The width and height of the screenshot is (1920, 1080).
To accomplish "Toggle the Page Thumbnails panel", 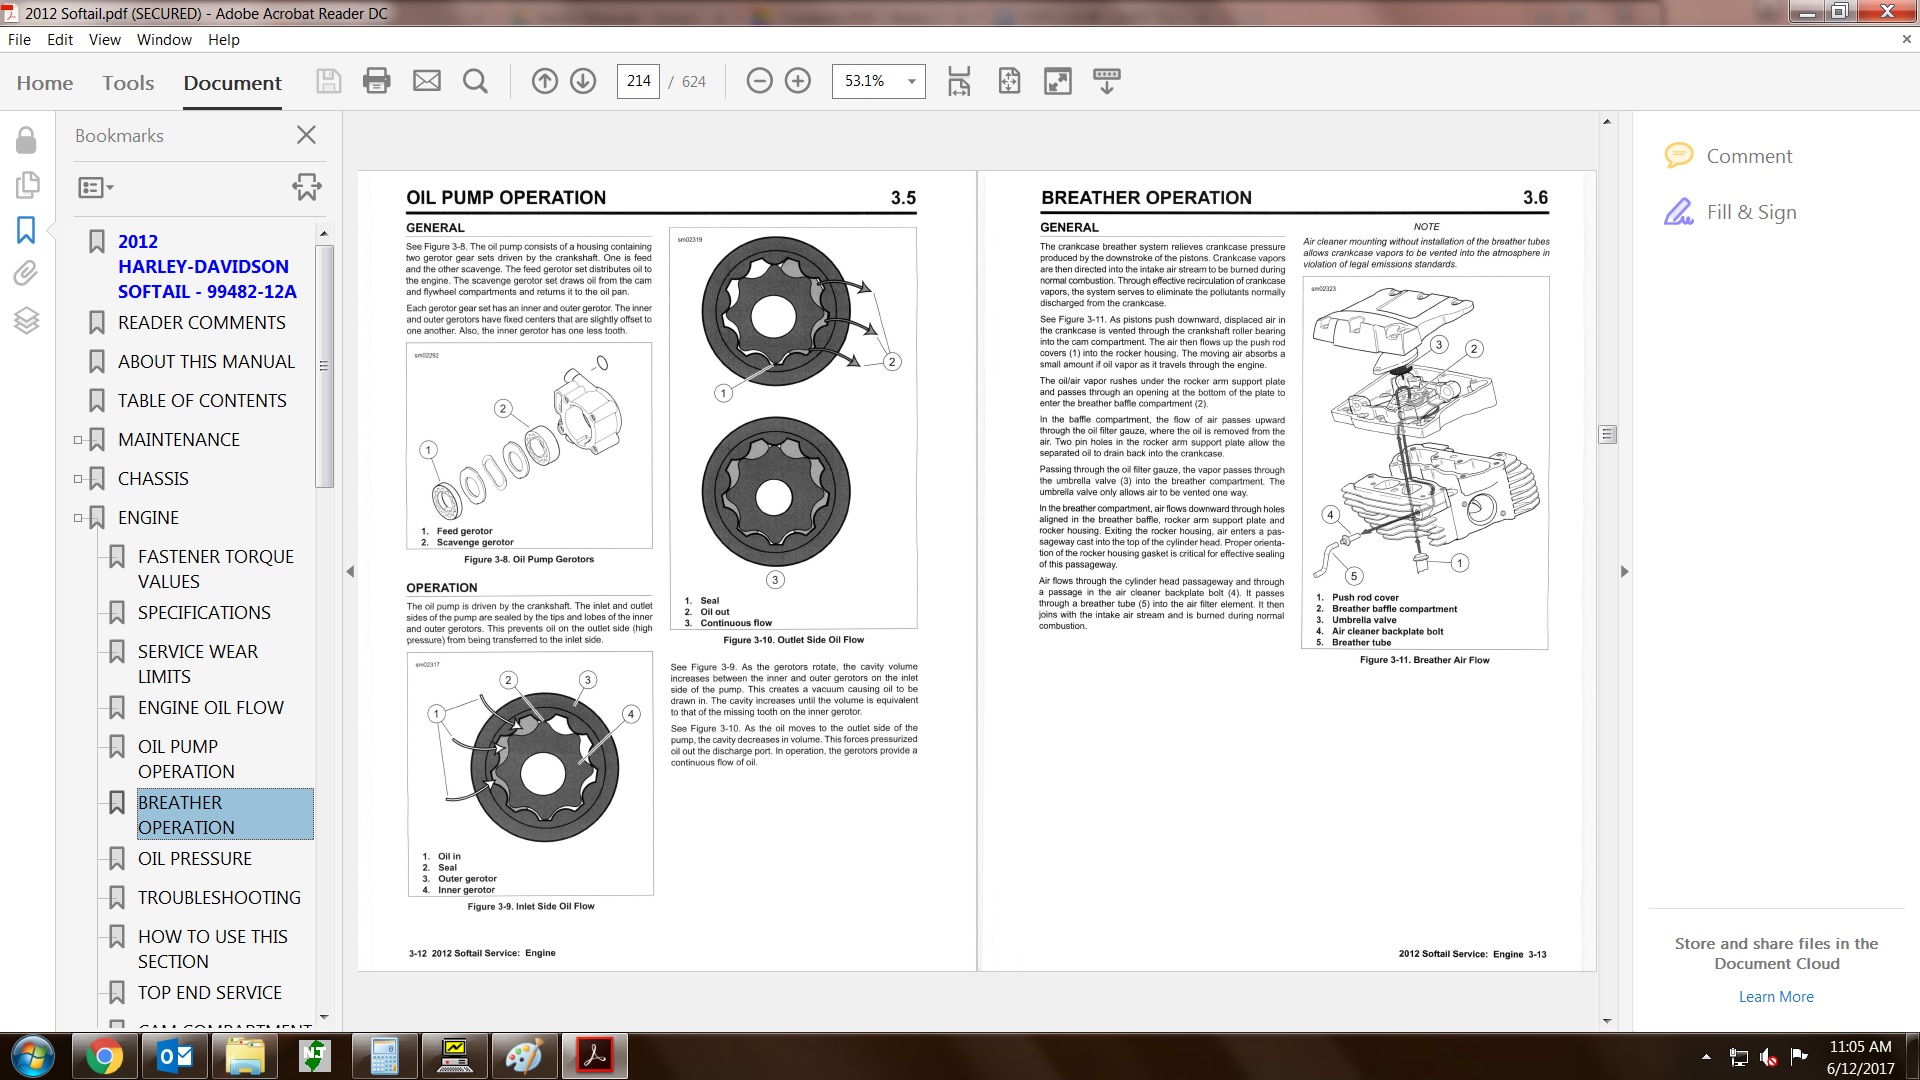I will pyautogui.click(x=26, y=185).
